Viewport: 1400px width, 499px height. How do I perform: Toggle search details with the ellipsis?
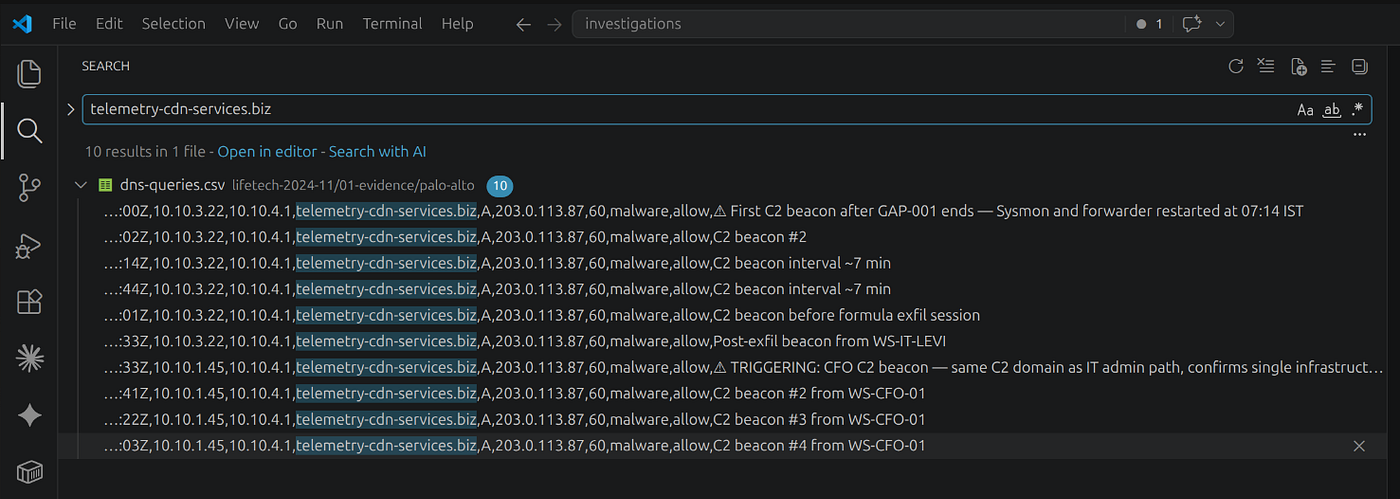click(1359, 134)
